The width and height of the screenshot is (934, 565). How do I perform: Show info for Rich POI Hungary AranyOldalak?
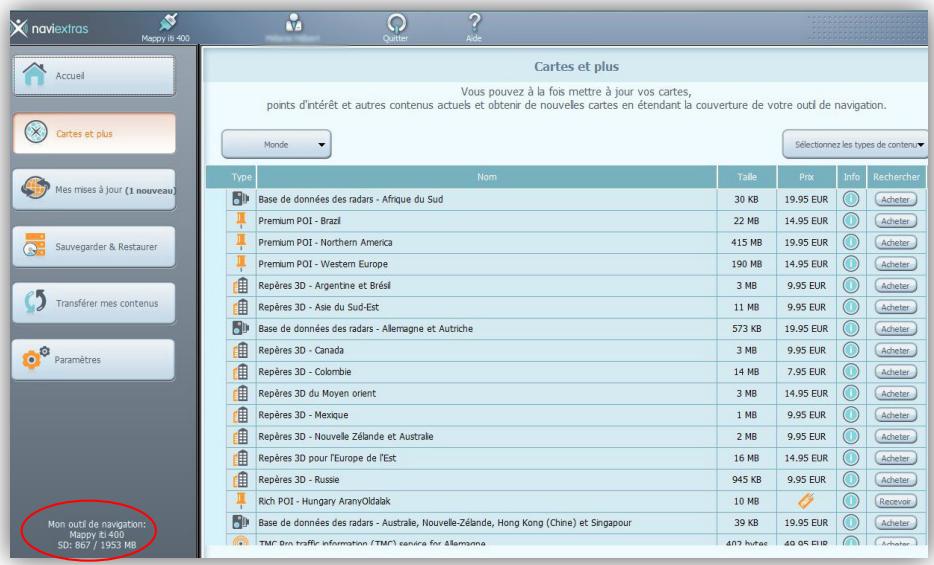click(x=851, y=501)
